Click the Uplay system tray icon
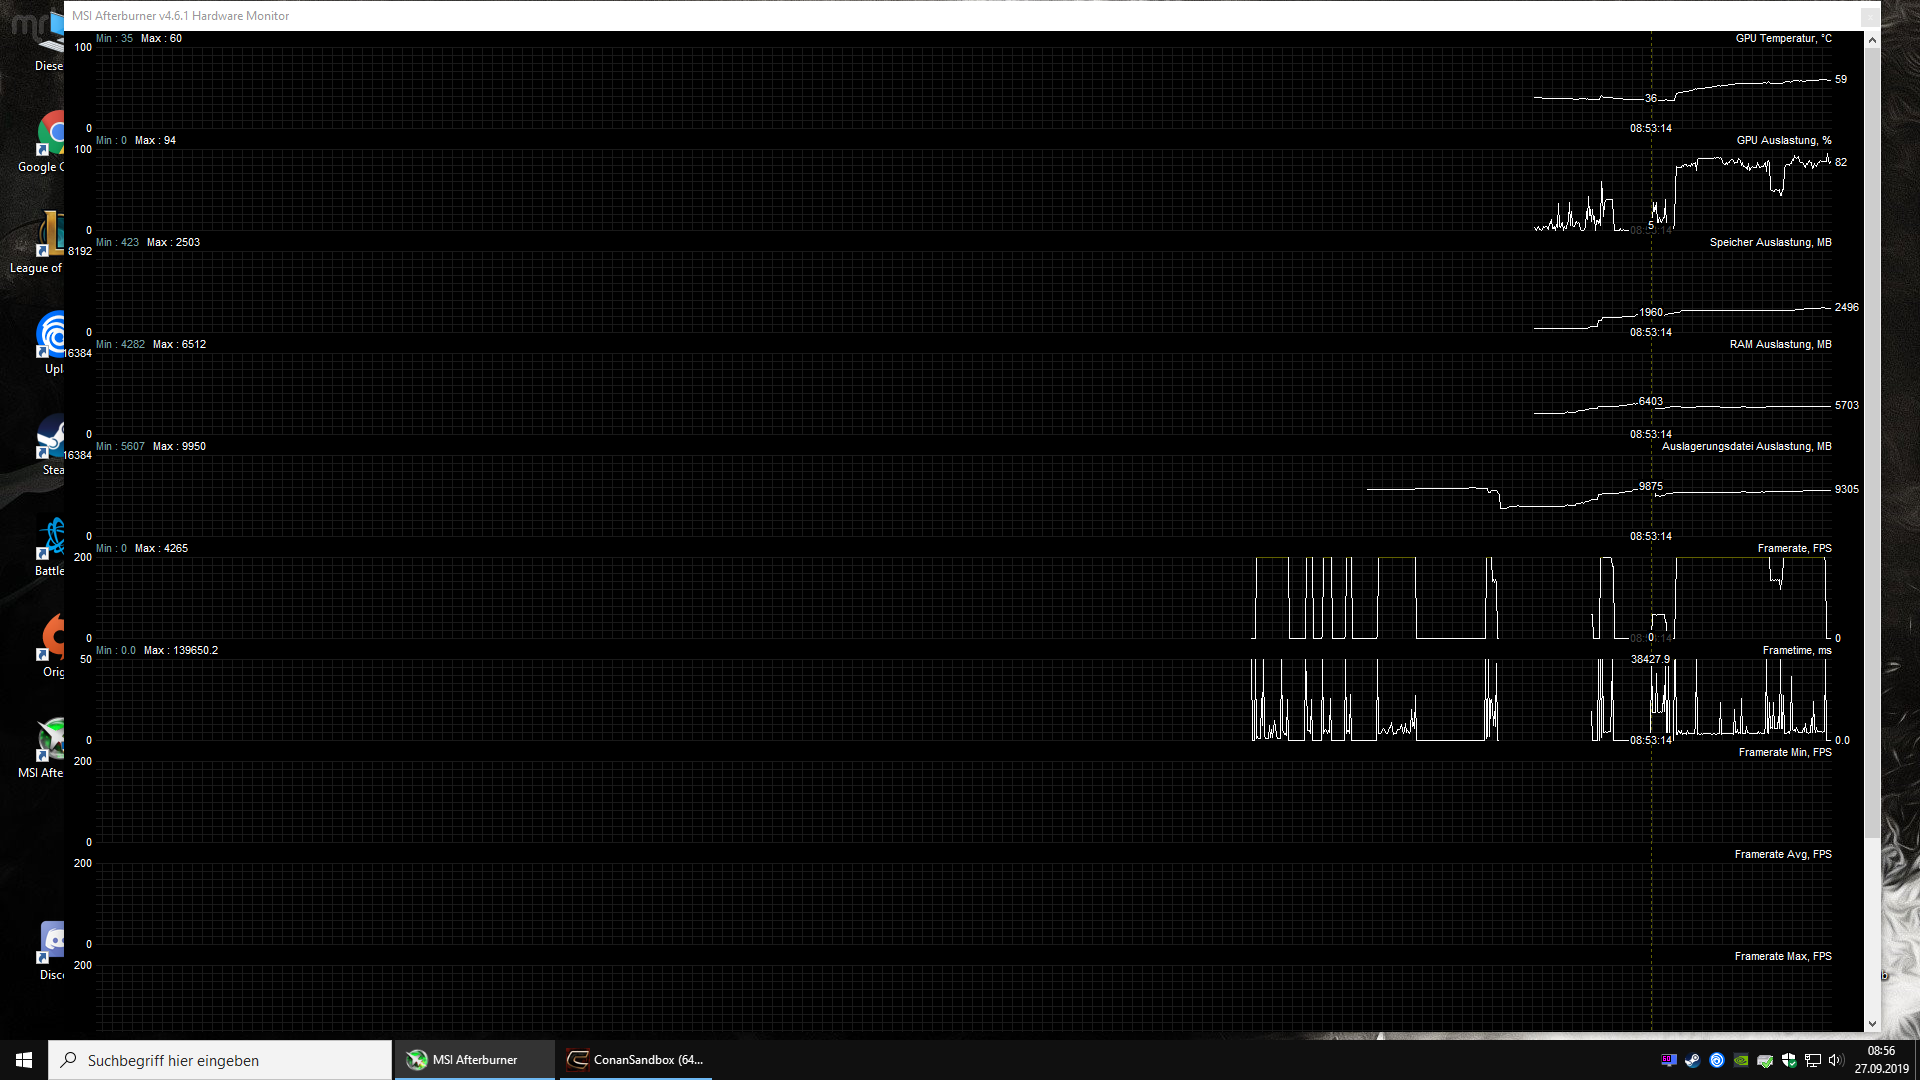Viewport: 1920px width, 1080px height. (x=1716, y=1060)
